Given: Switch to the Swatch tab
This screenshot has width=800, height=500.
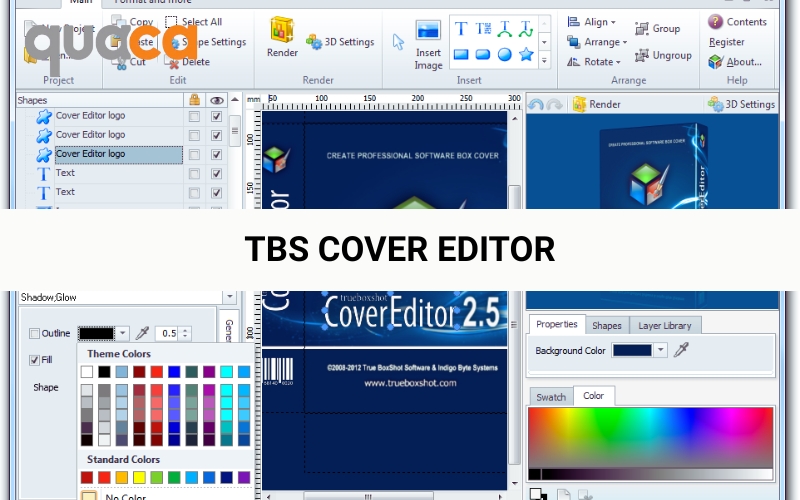Looking at the screenshot, I should click(551, 397).
